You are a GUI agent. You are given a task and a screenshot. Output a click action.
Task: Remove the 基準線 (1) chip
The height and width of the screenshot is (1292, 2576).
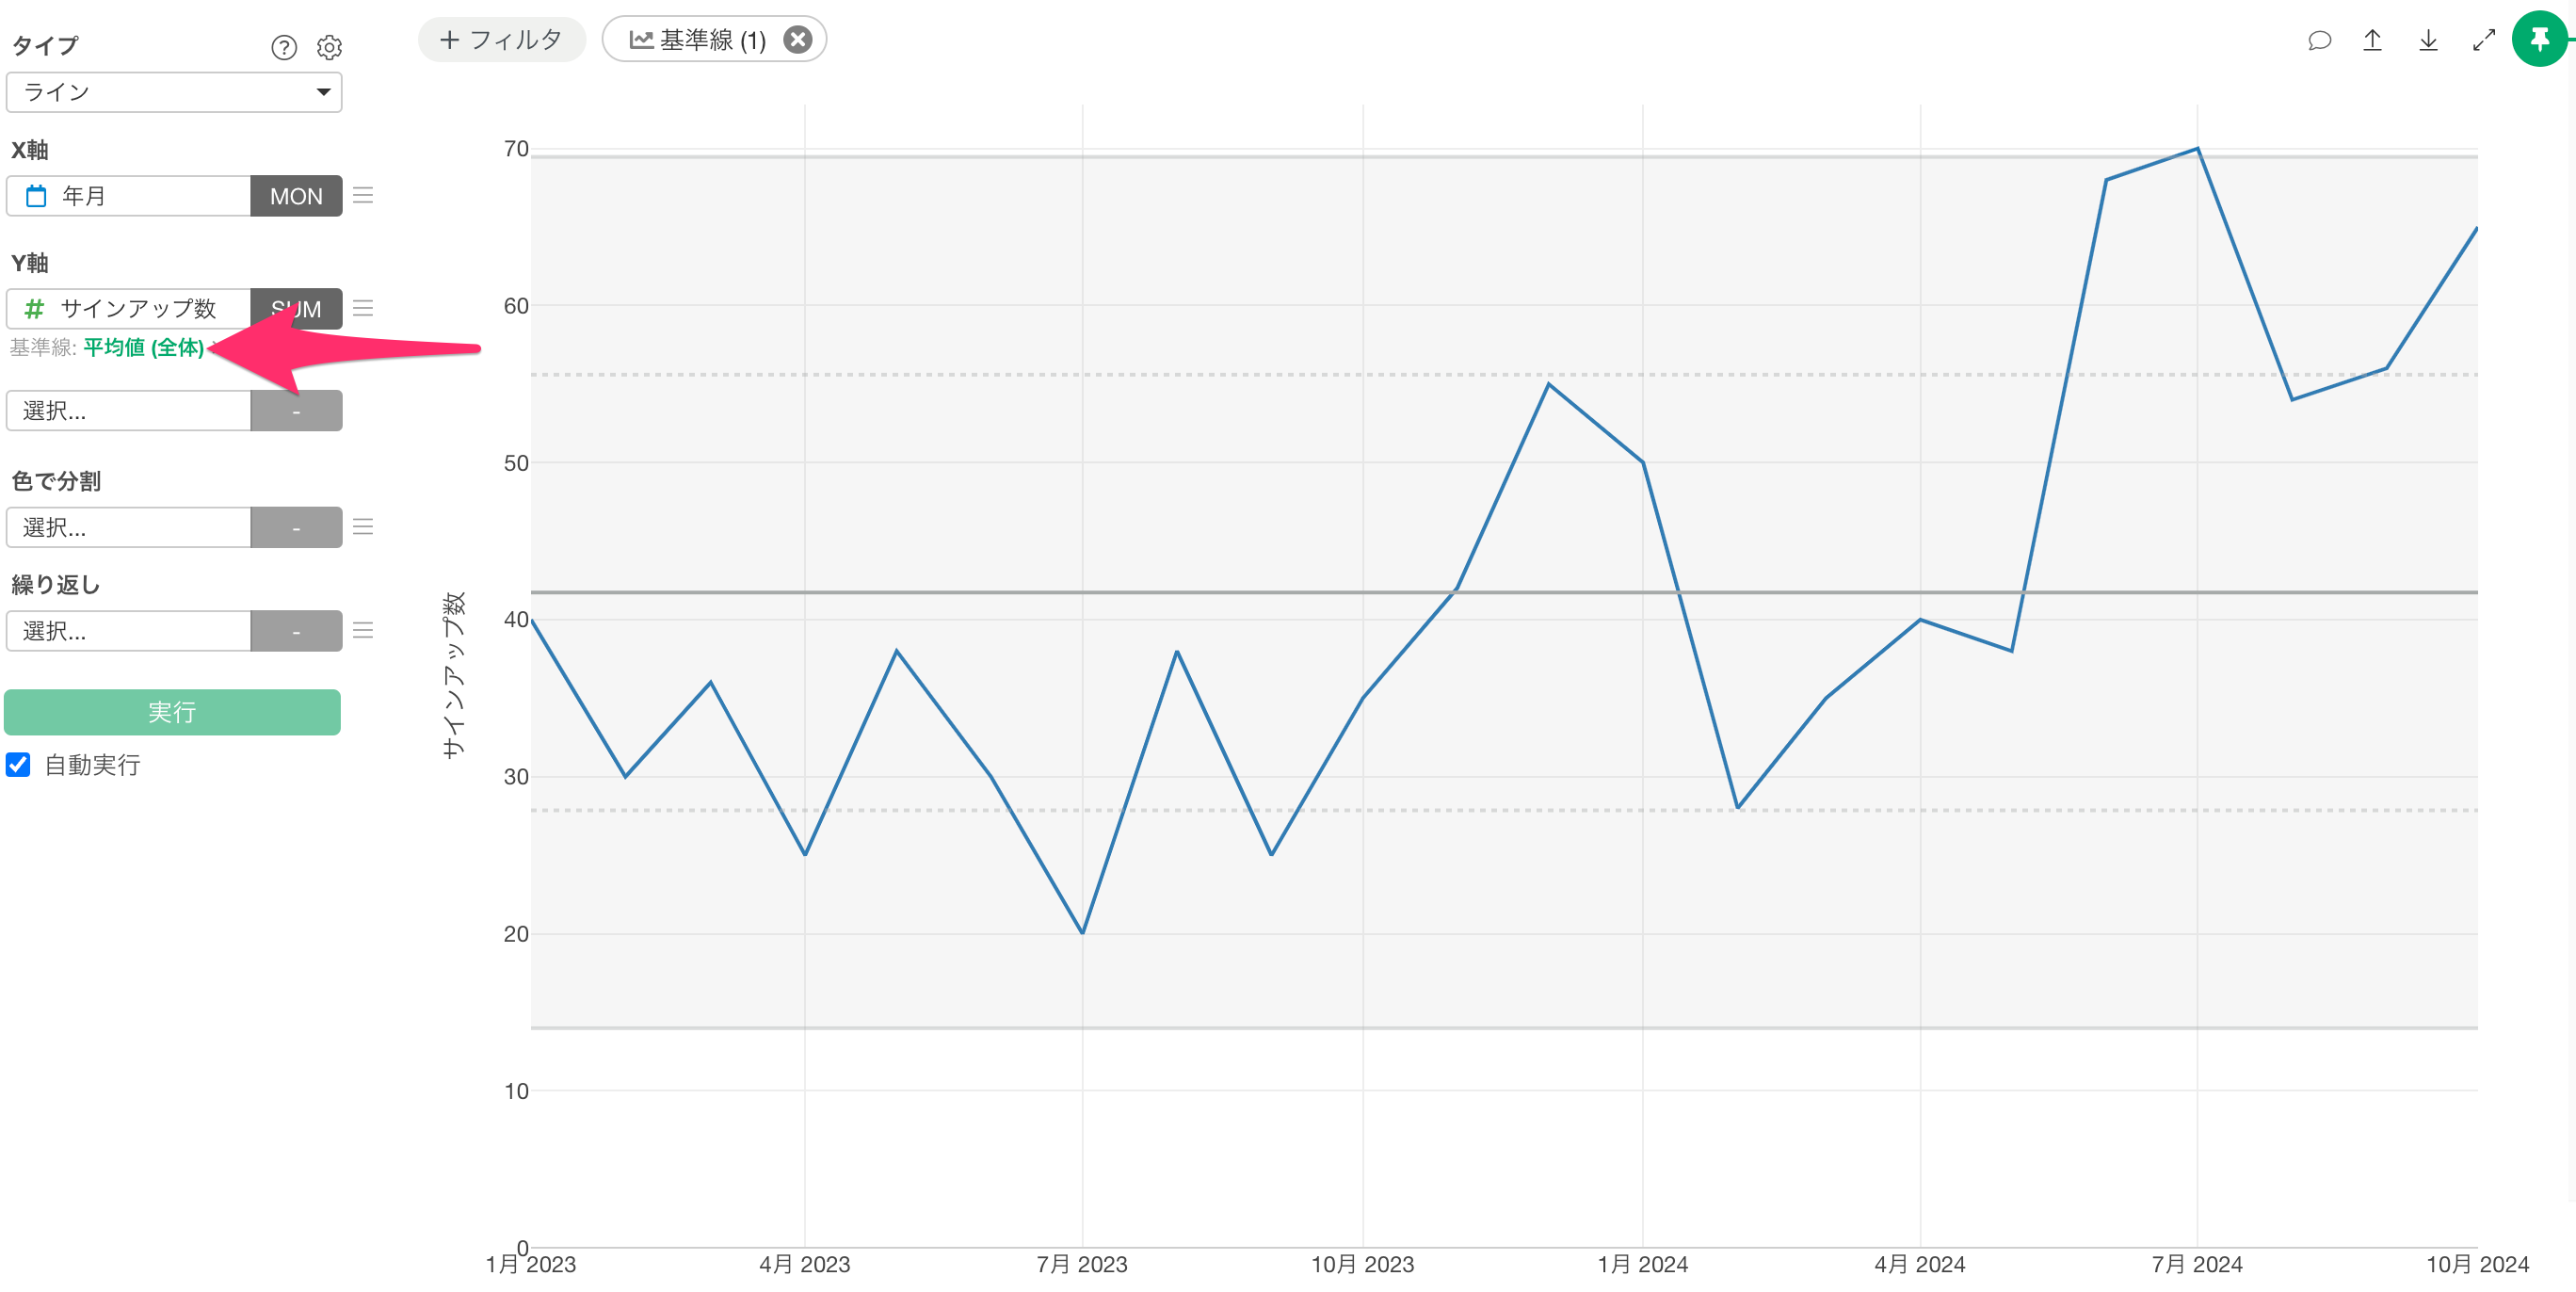tap(797, 40)
